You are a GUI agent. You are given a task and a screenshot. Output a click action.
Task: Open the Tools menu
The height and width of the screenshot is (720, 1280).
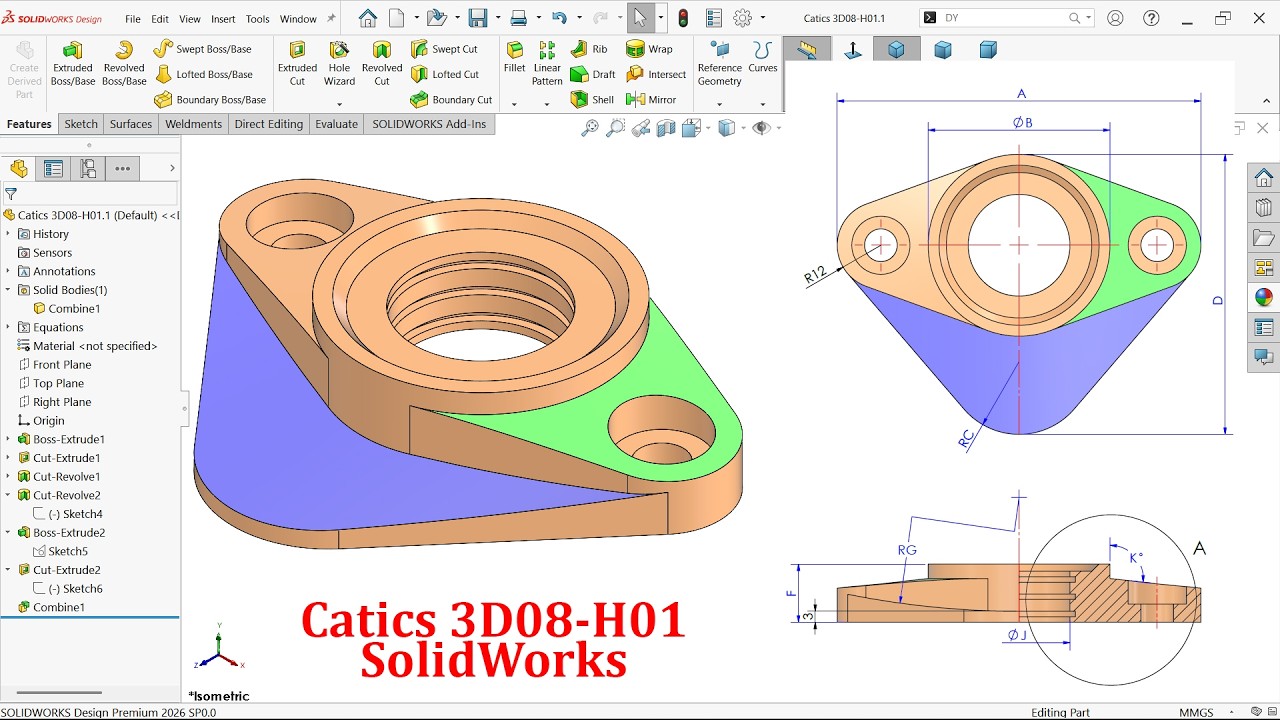click(257, 19)
